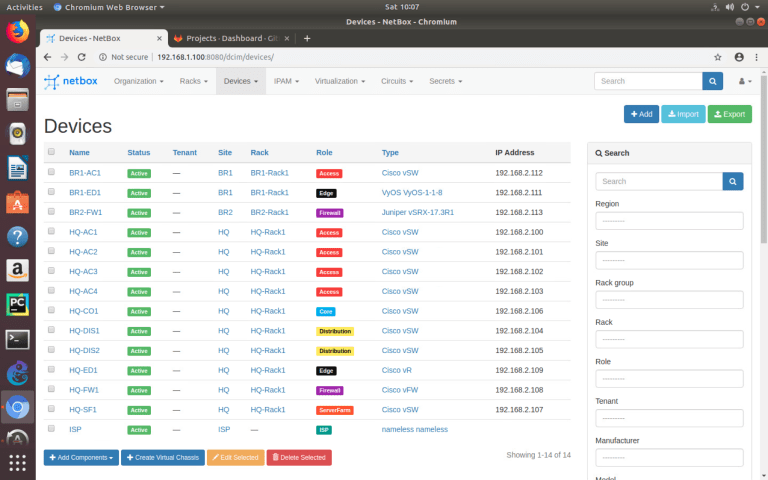This screenshot has width=768, height=480.
Task: Select the BR2-FW1 row checkbox
Action: click(x=51, y=212)
